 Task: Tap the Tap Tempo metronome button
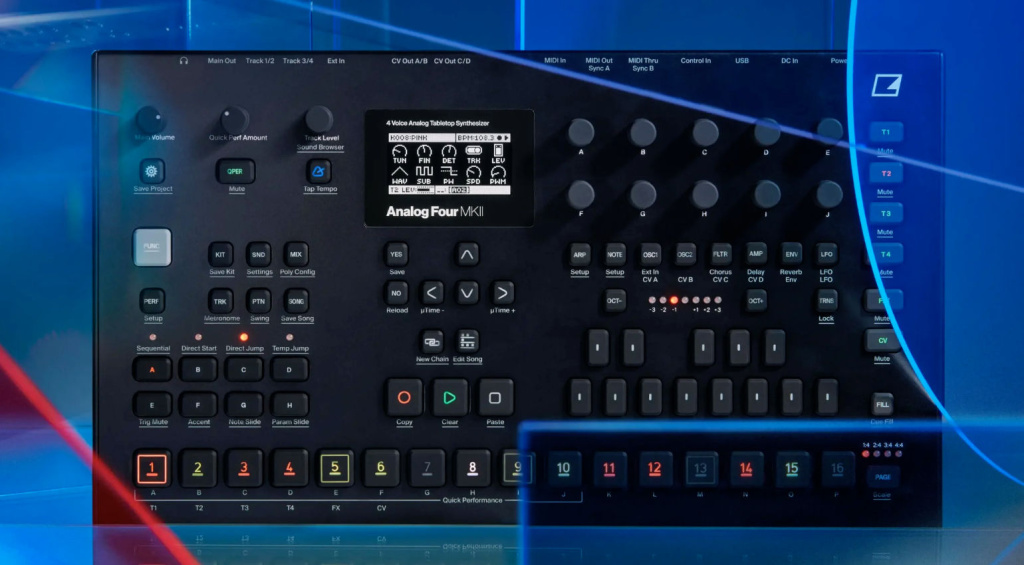(319, 172)
